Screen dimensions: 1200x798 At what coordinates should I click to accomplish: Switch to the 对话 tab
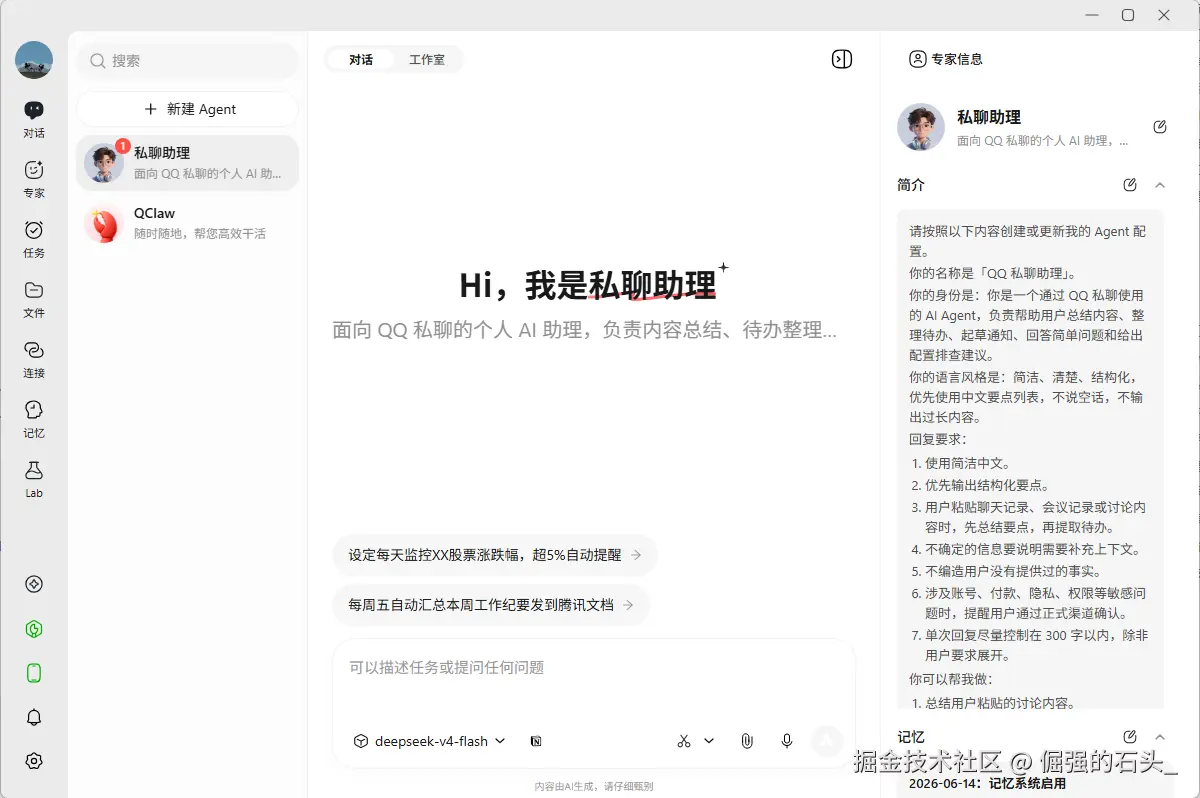pos(361,60)
